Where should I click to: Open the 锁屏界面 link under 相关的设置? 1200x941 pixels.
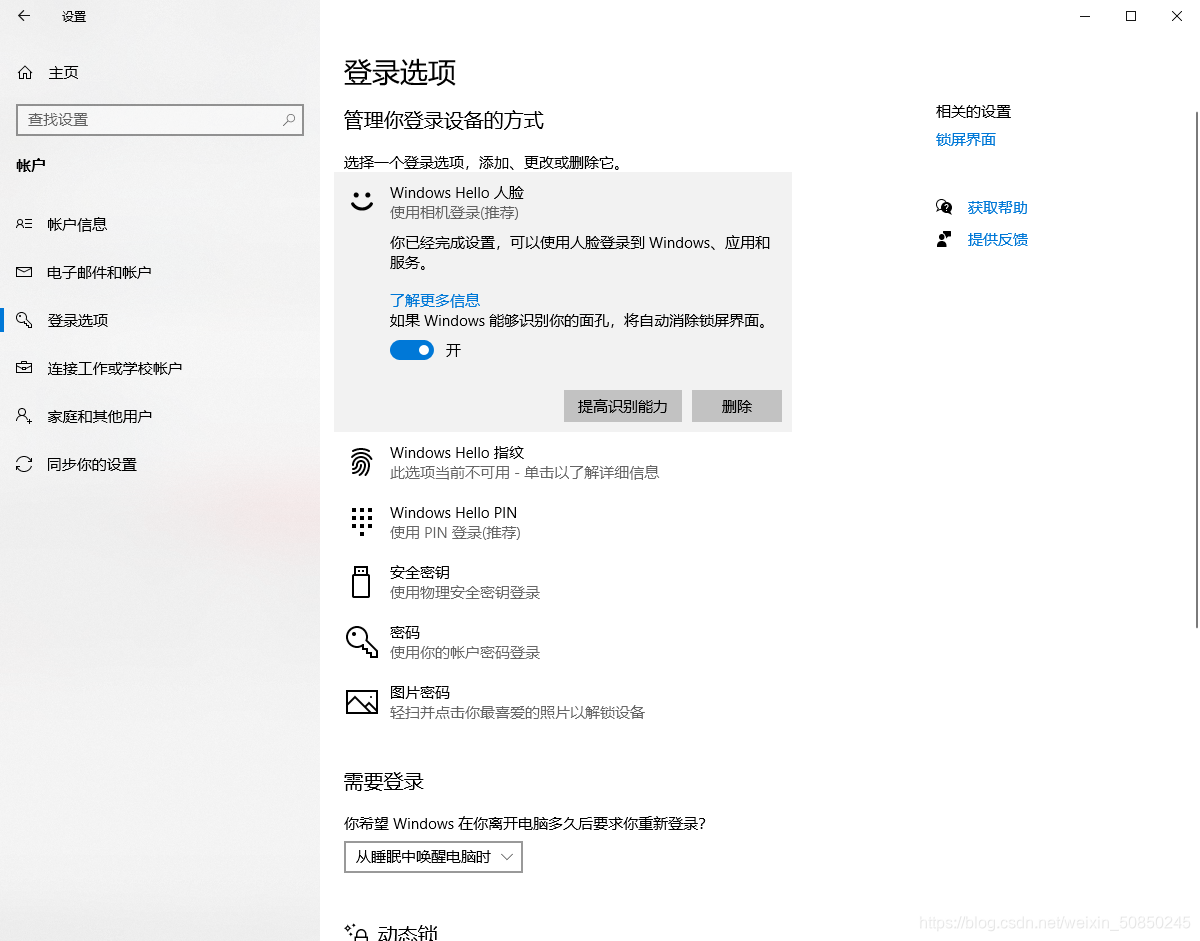click(x=965, y=139)
